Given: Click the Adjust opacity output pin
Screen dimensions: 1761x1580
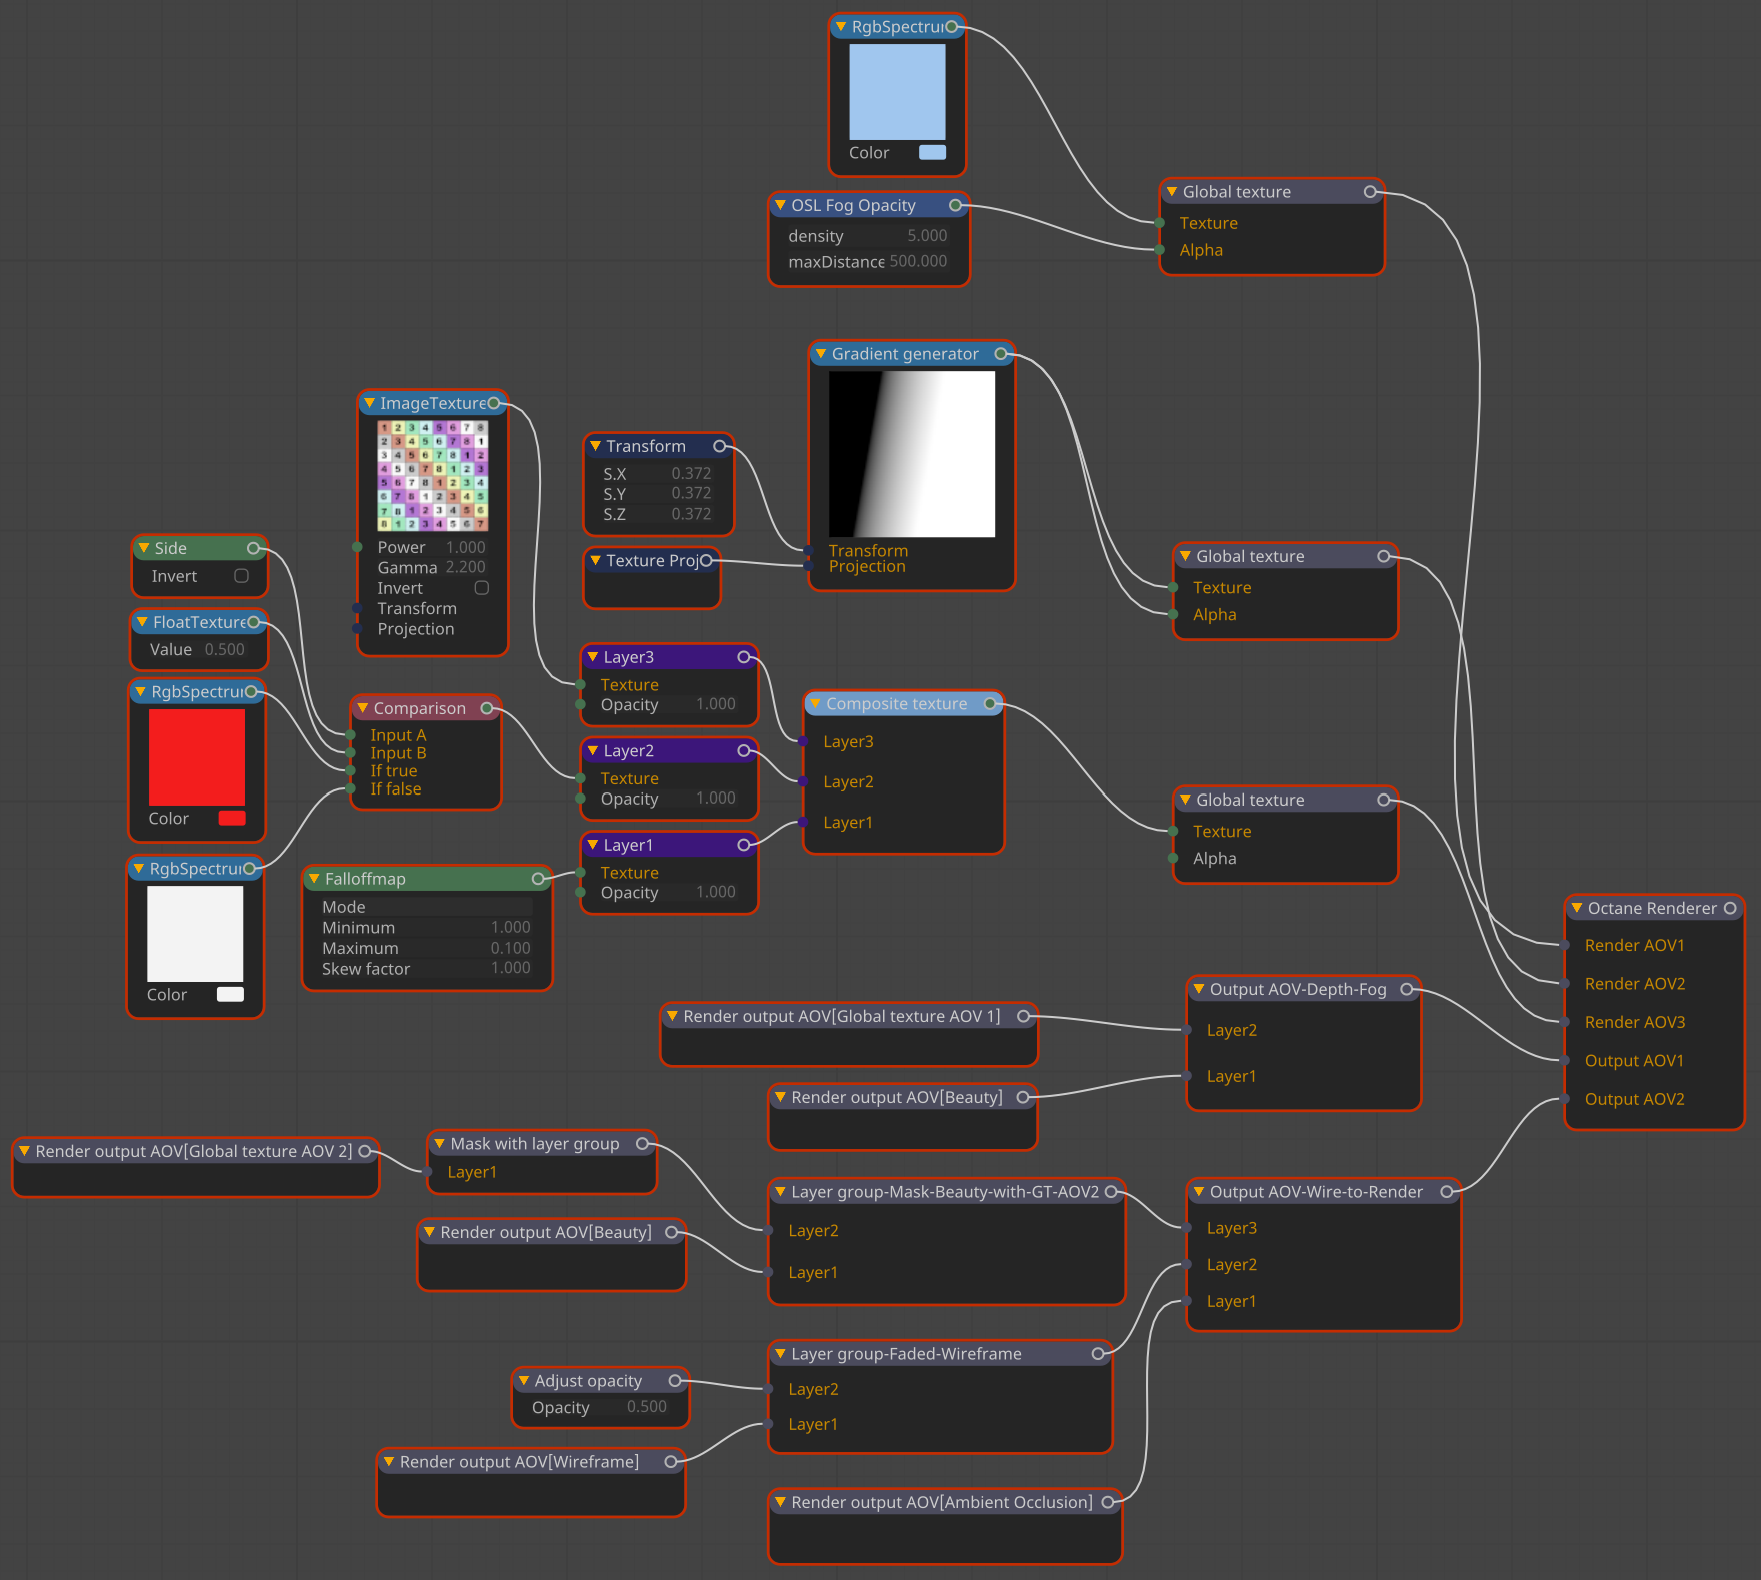Looking at the screenshot, I should (x=675, y=1381).
